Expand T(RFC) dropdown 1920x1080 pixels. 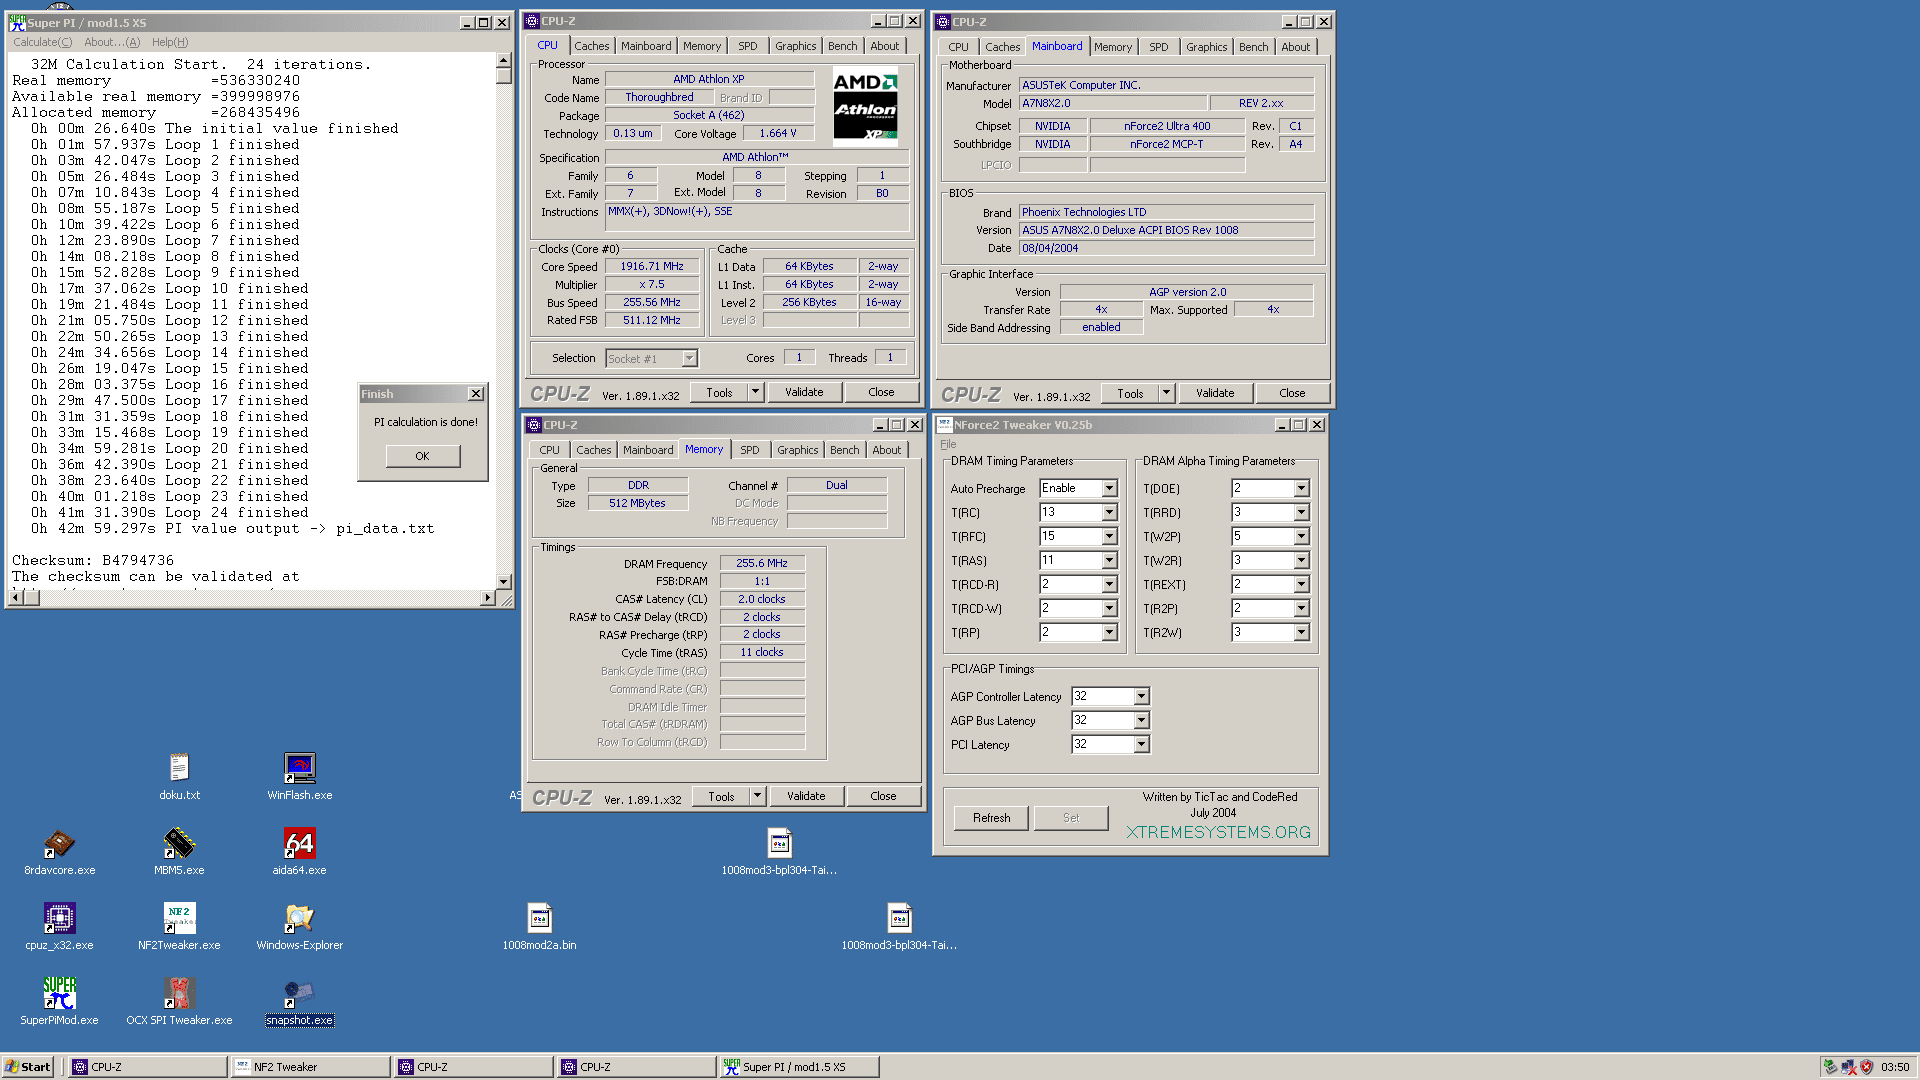tap(1109, 536)
